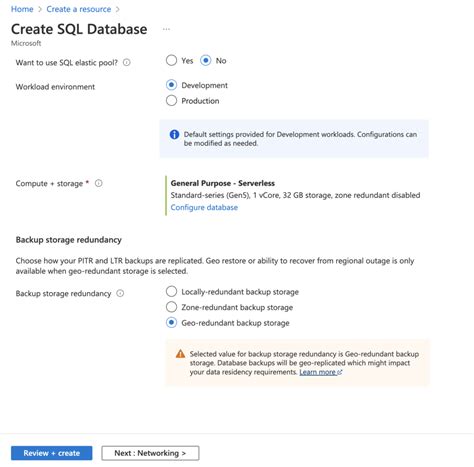Select Yes for SQL elastic pool
The width and height of the screenshot is (474, 467).
pyautogui.click(x=171, y=60)
